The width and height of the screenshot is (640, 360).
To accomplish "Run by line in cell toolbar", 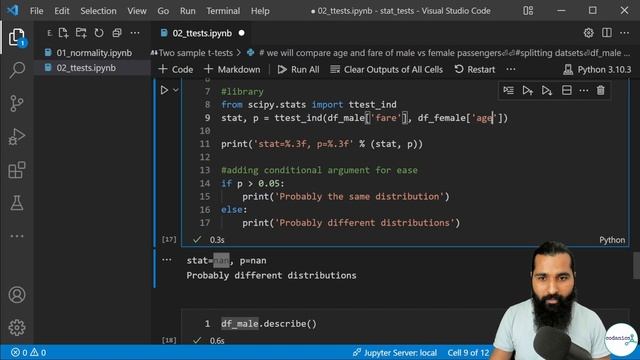I will [x=509, y=90].
